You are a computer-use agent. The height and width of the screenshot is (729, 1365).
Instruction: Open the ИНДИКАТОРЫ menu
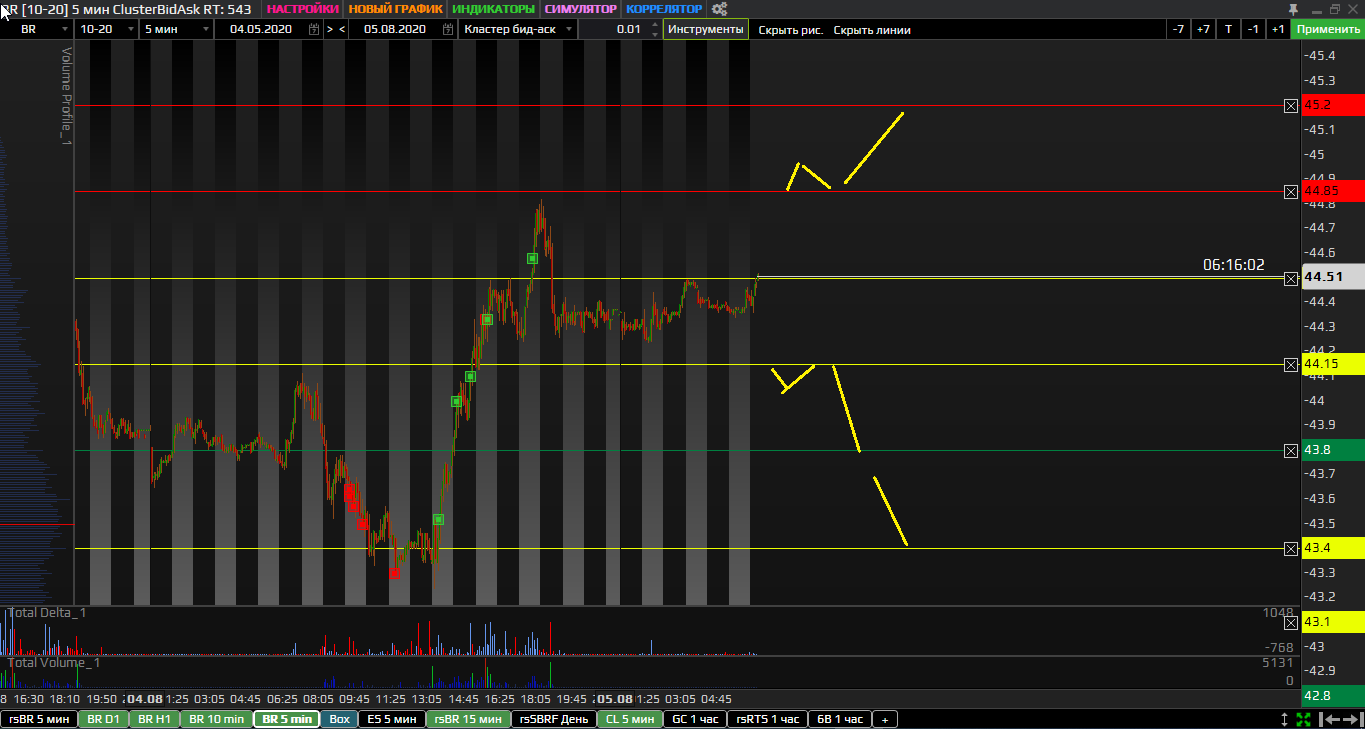click(494, 9)
